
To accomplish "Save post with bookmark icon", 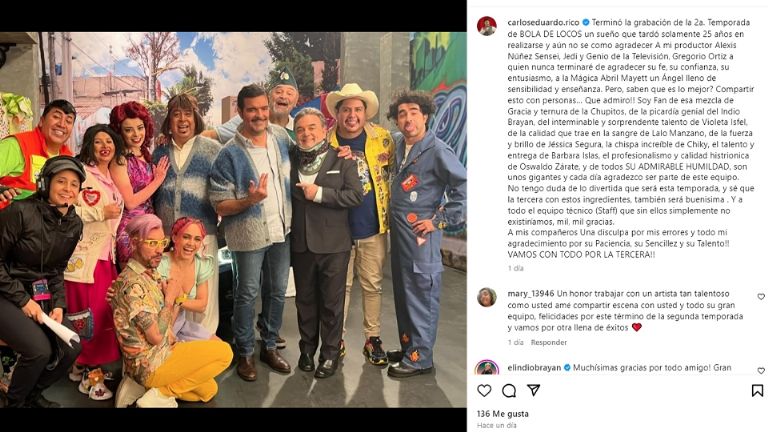I will [x=757, y=390].
